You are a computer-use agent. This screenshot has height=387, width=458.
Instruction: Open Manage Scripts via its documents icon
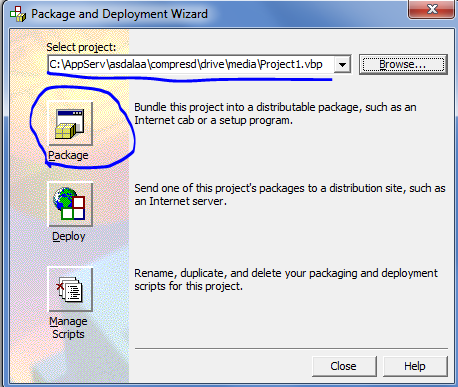point(70,289)
